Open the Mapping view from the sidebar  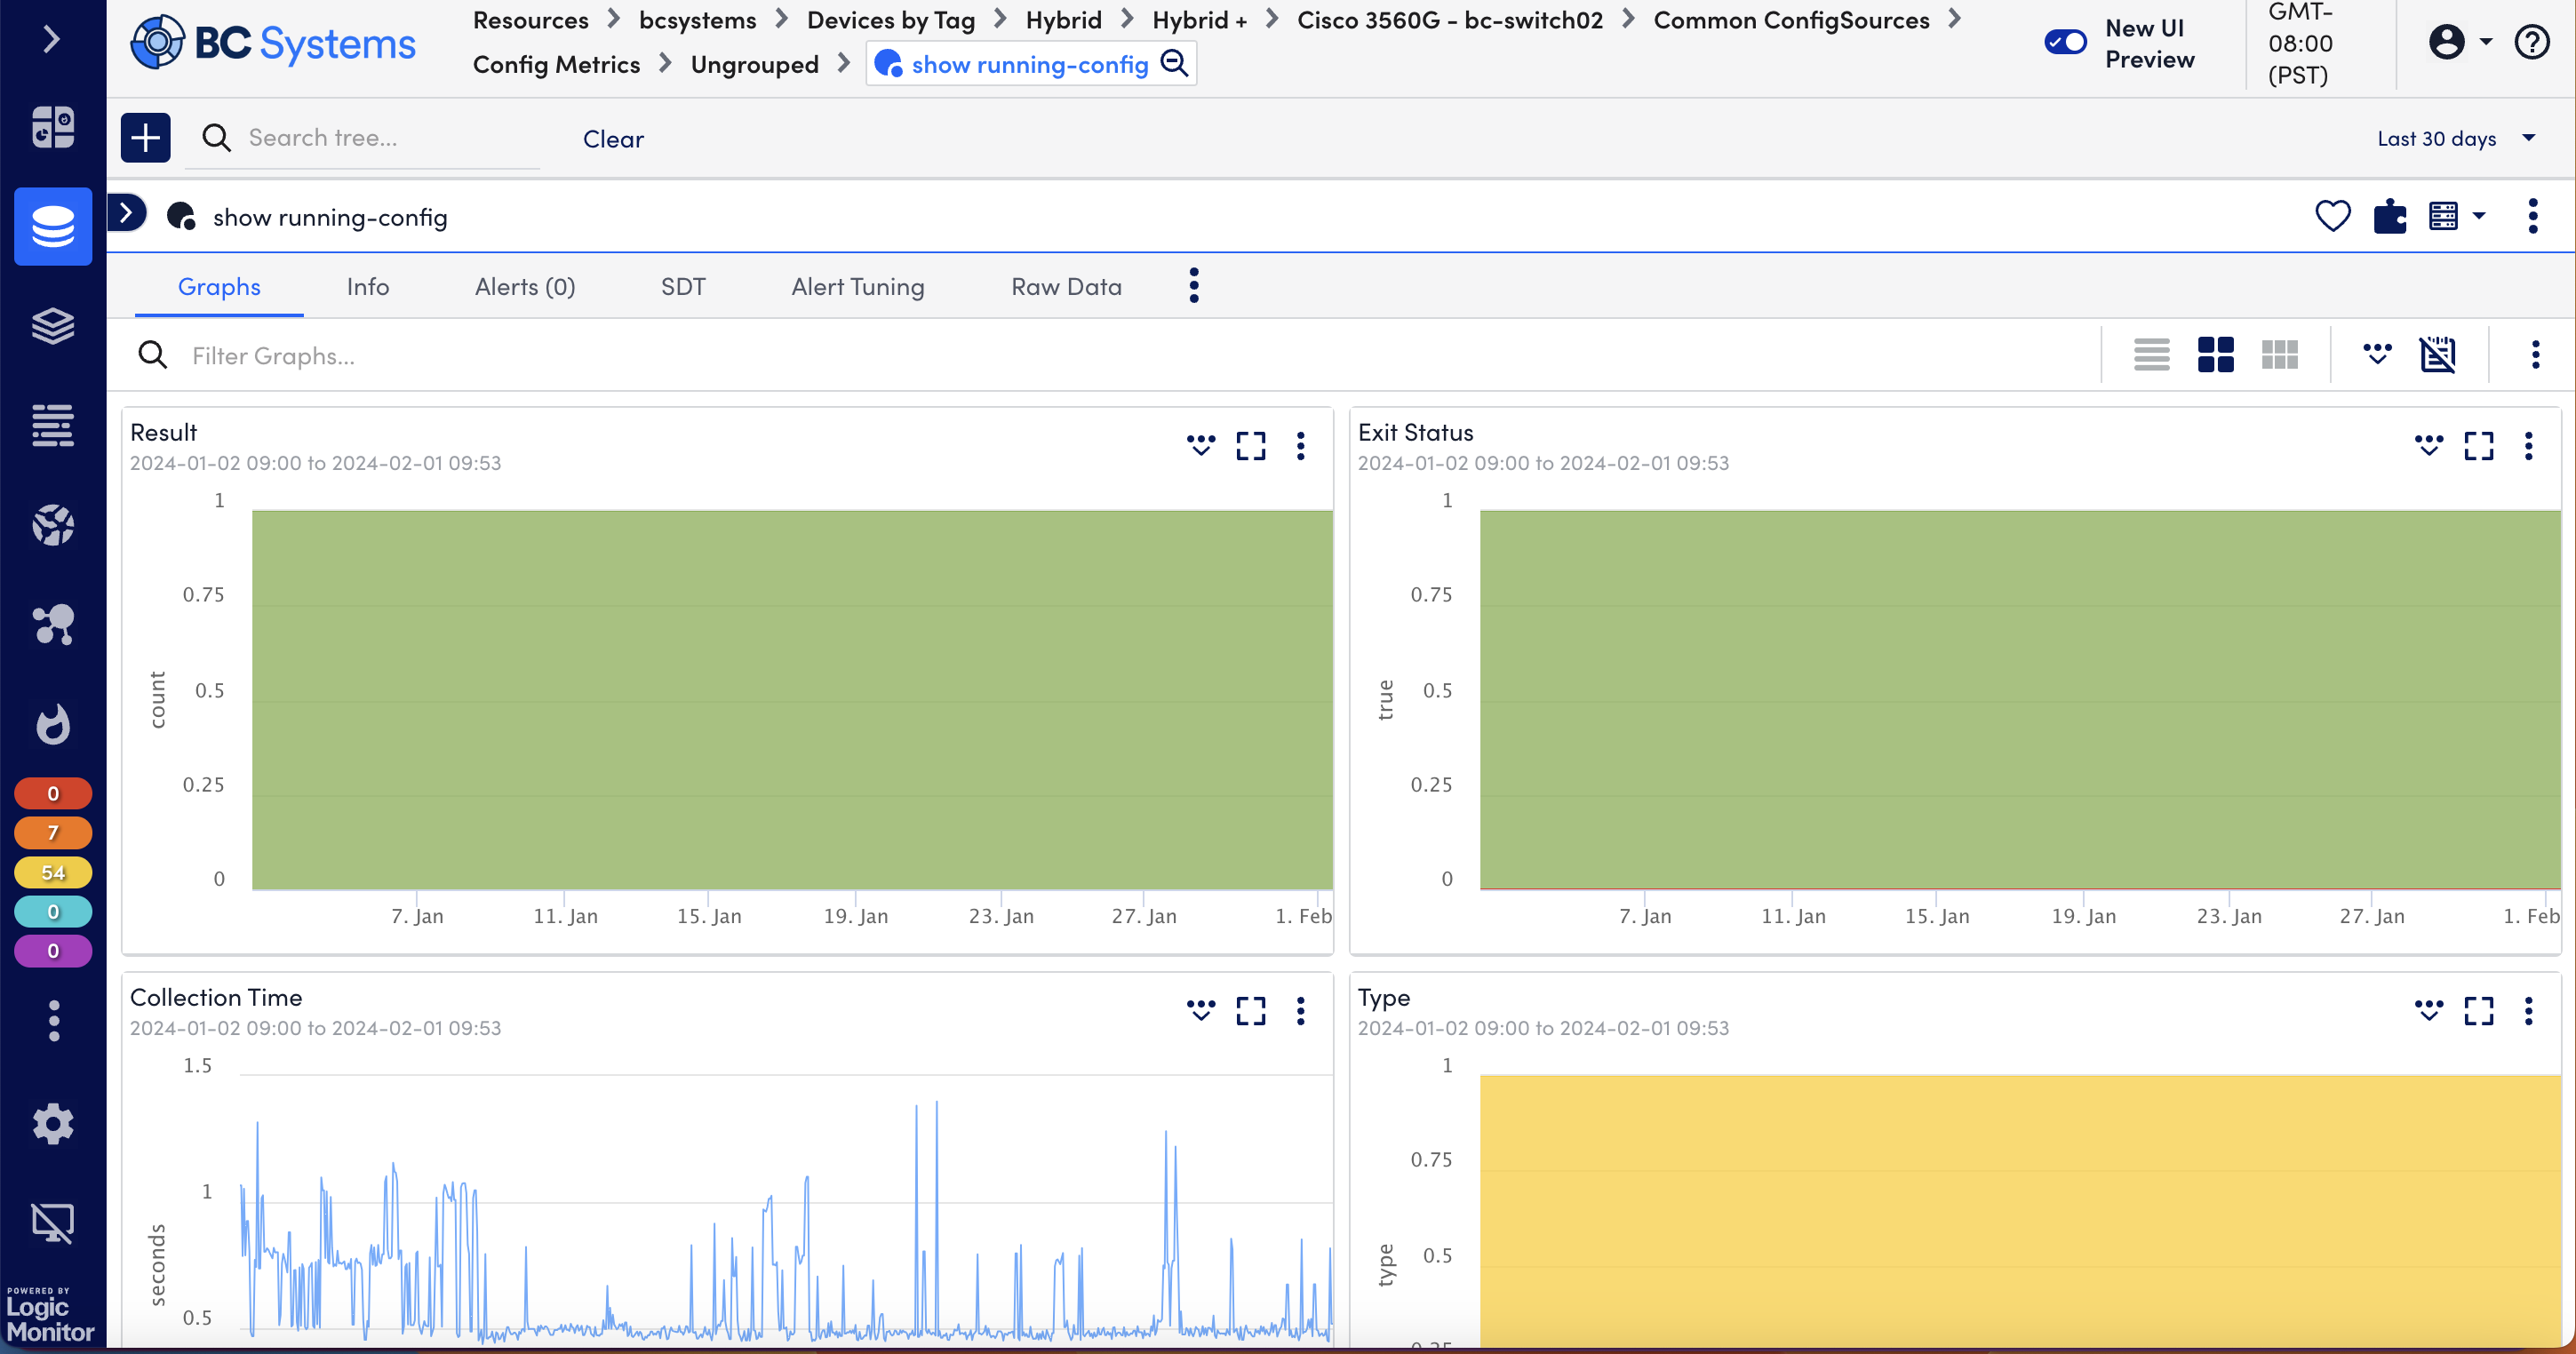[x=53, y=625]
